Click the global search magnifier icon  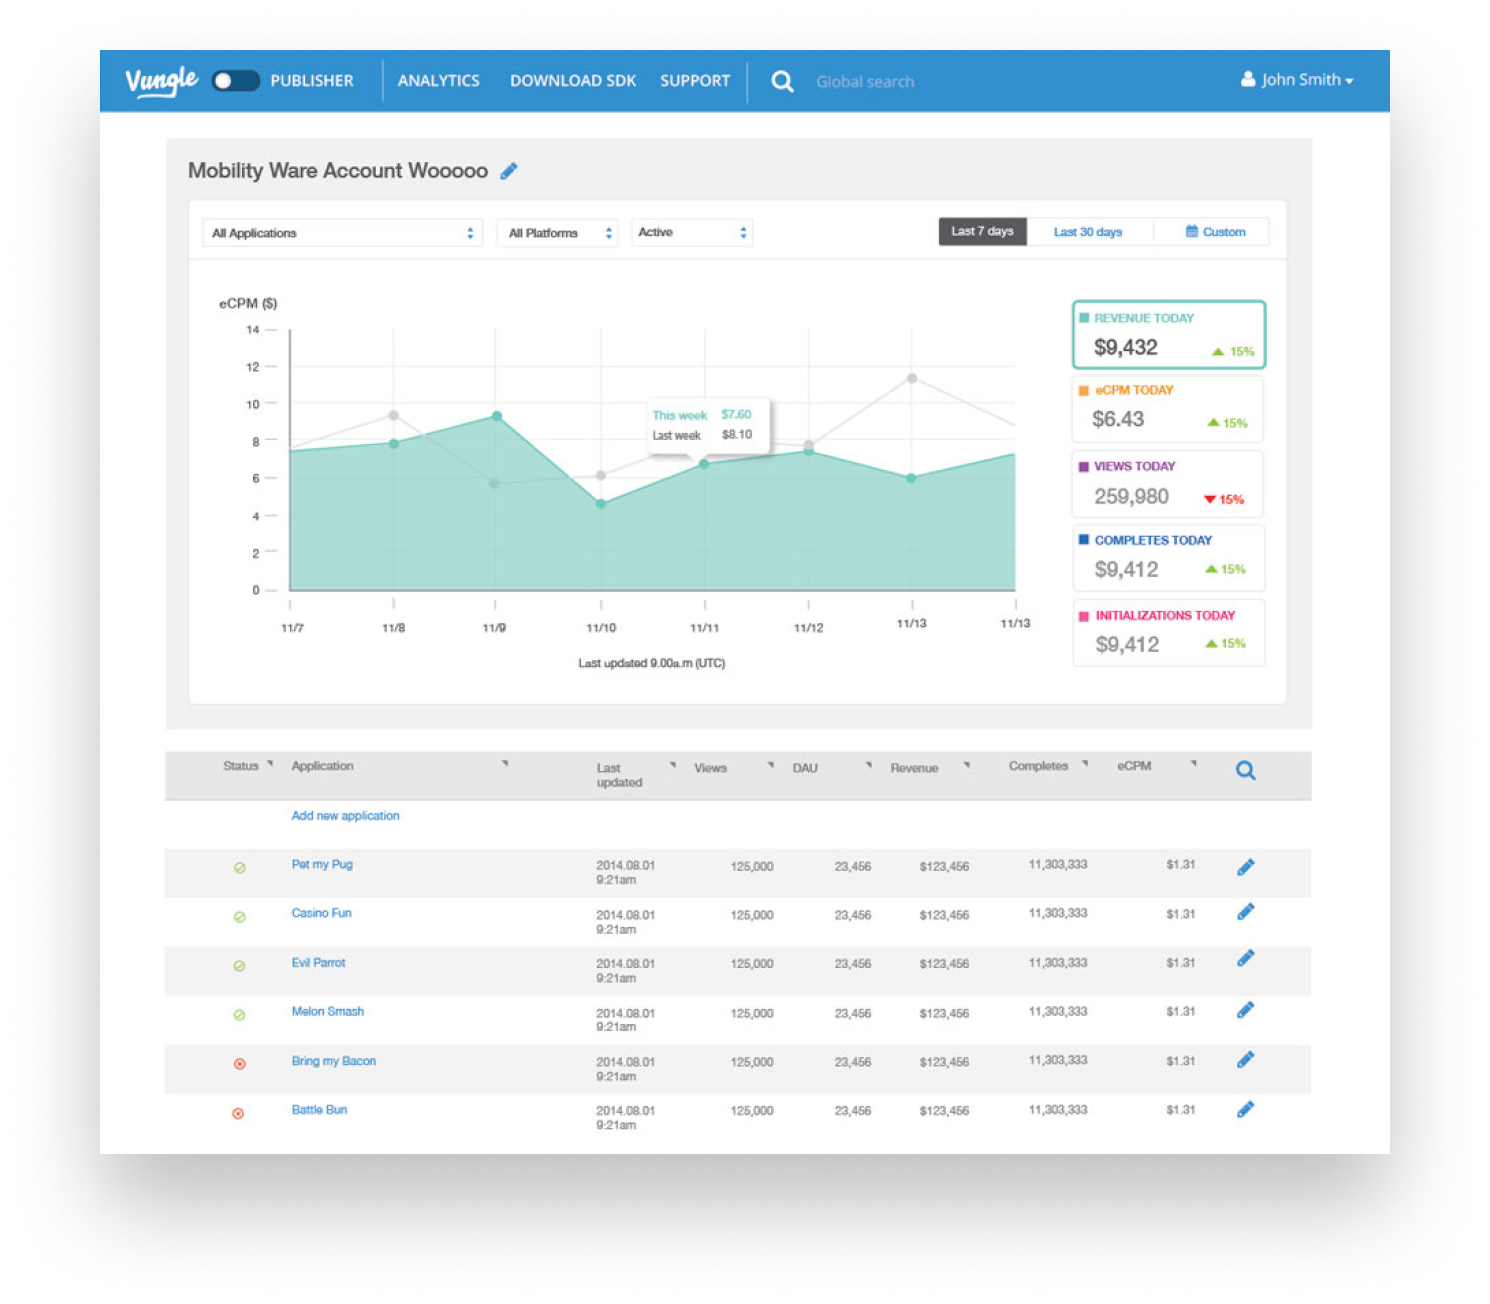(x=782, y=81)
